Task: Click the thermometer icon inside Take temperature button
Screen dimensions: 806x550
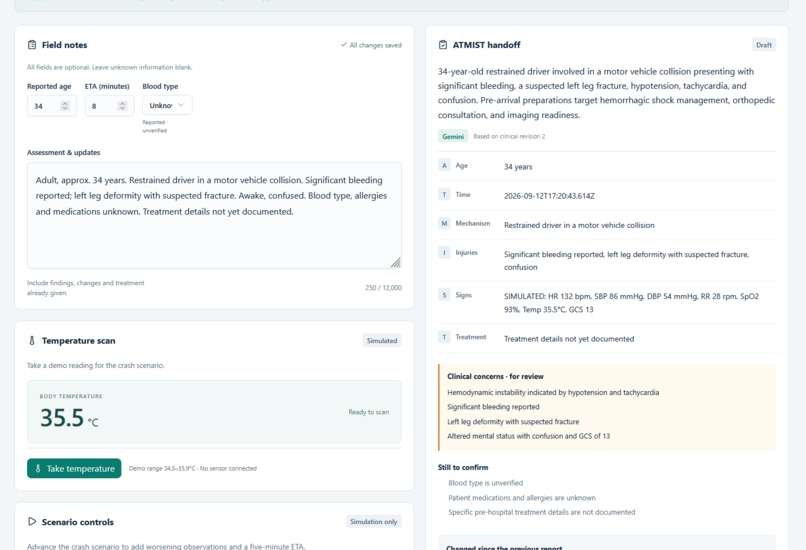Action: 38,468
